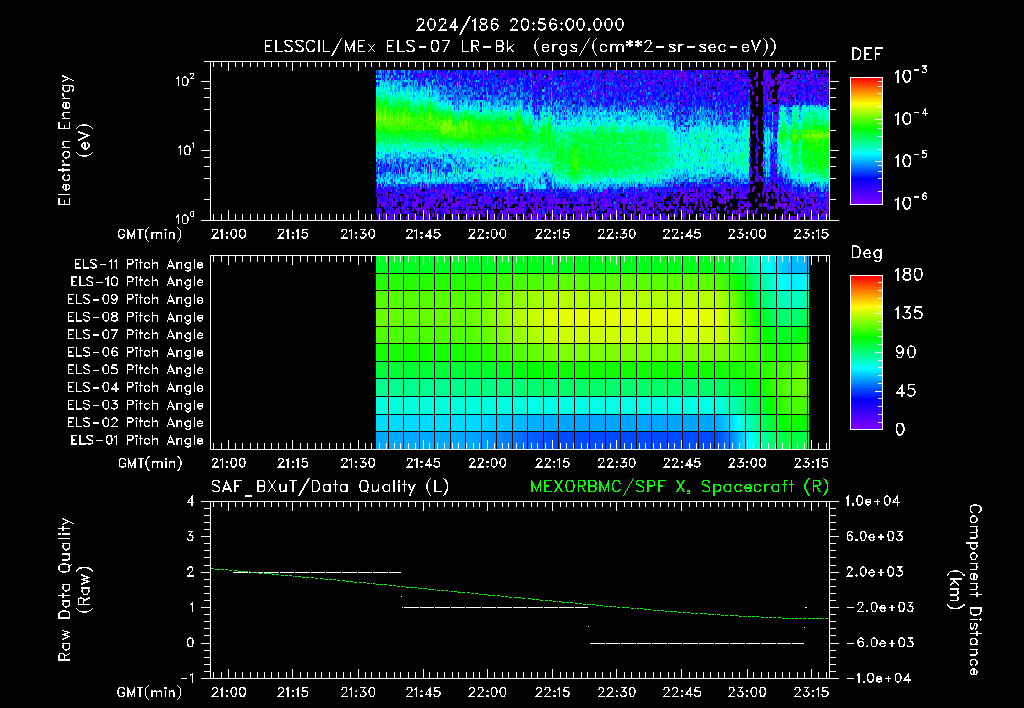The width and height of the screenshot is (1024, 708).
Task: Click the -1 tick on Raw Data Quality axis
Action: tap(187, 678)
